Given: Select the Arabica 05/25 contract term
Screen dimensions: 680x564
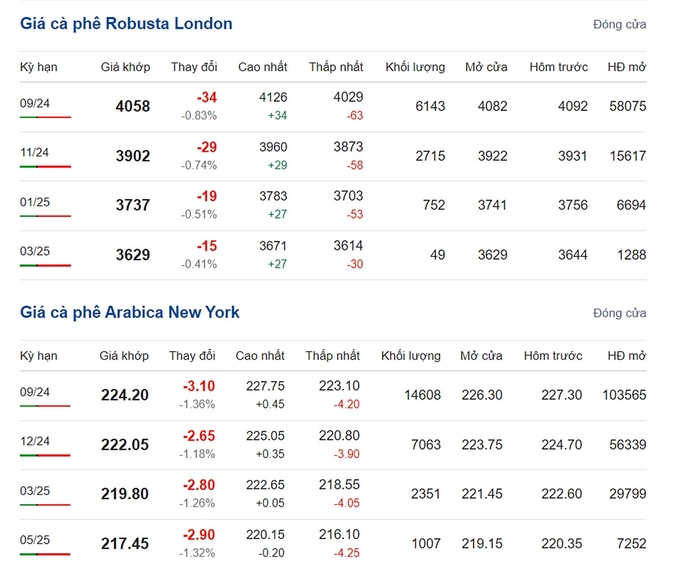Looking at the screenshot, I should pyautogui.click(x=35, y=540).
